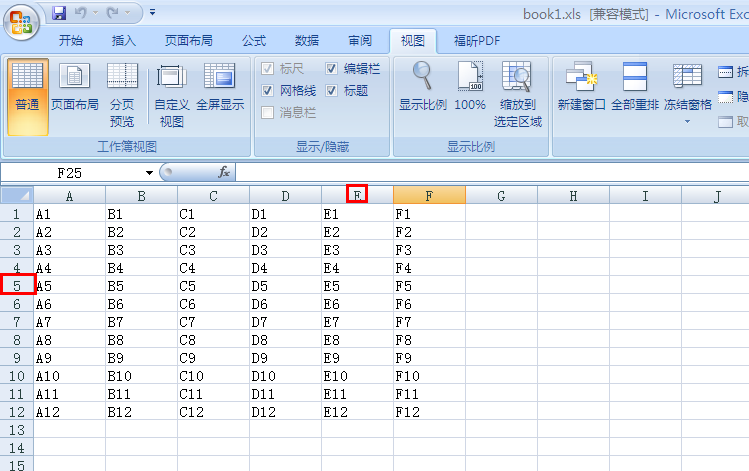Select column A header

(x=70, y=196)
